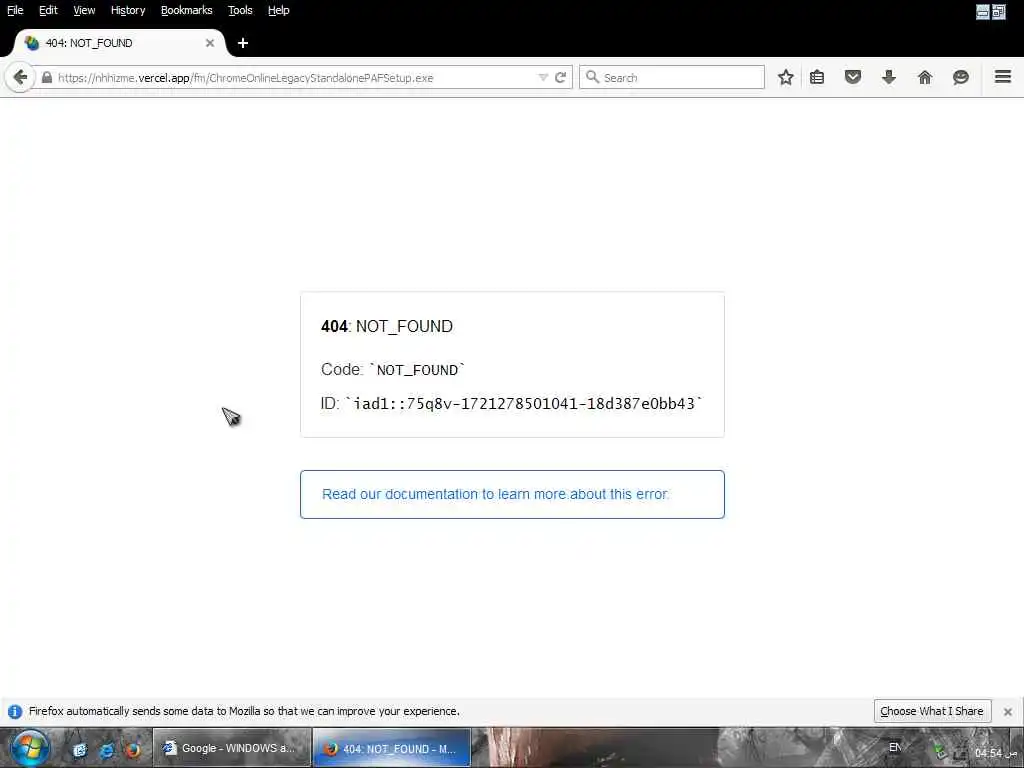Dismiss the Firefox data notification bar

[1008, 712]
